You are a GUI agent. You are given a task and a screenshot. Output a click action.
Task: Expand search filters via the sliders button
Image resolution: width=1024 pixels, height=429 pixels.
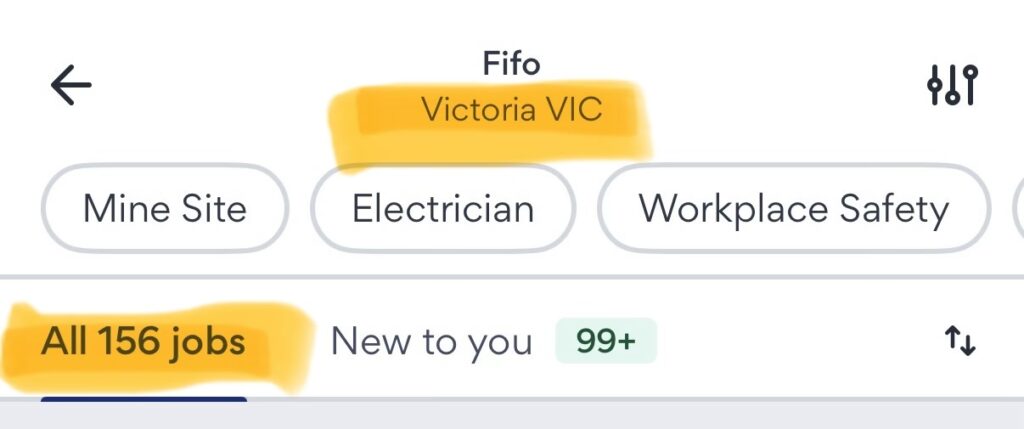point(951,87)
